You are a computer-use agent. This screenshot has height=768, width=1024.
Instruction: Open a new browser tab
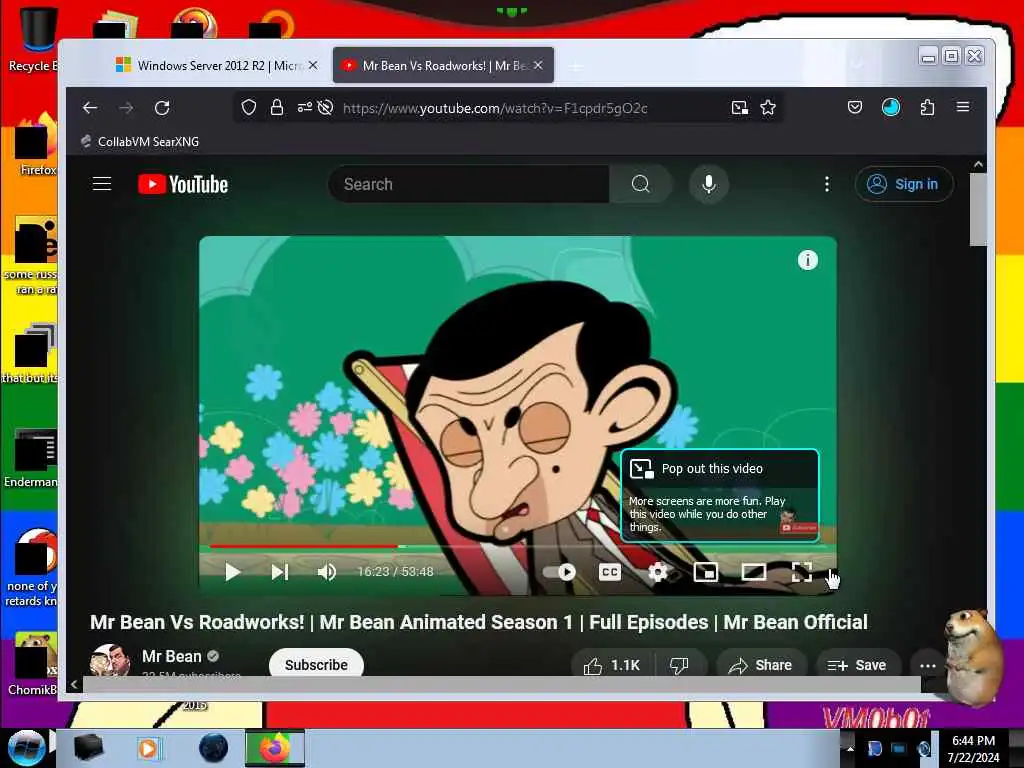point(576,66)
